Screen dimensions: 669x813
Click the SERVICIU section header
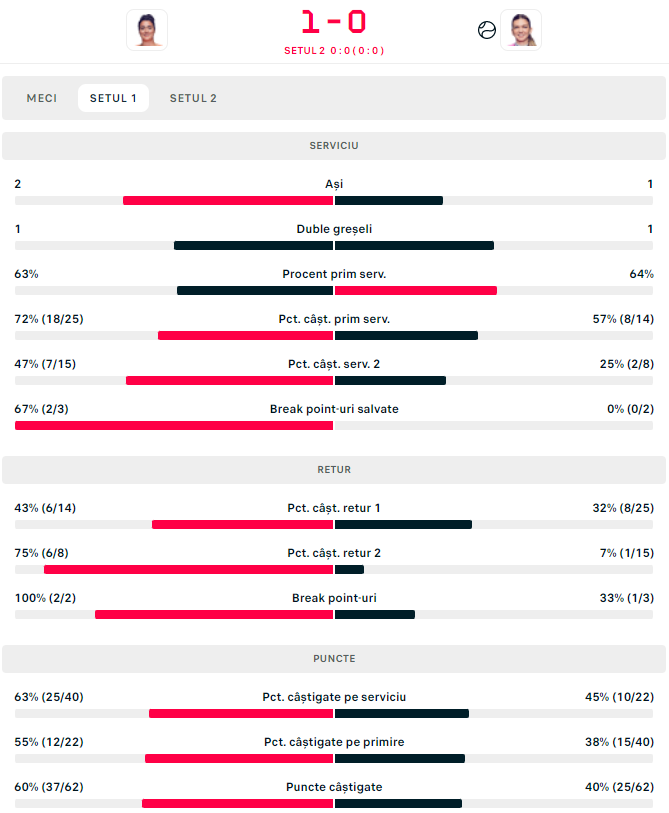[334, 146]
